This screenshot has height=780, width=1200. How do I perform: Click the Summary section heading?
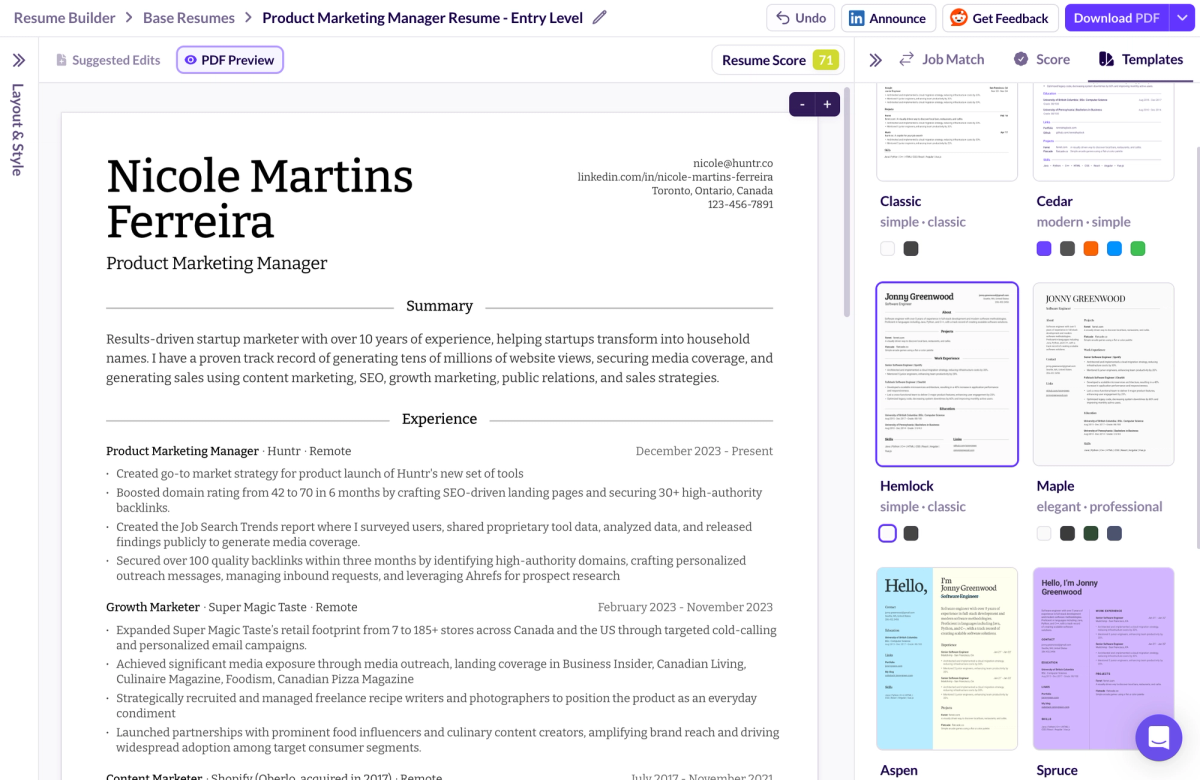439,306
